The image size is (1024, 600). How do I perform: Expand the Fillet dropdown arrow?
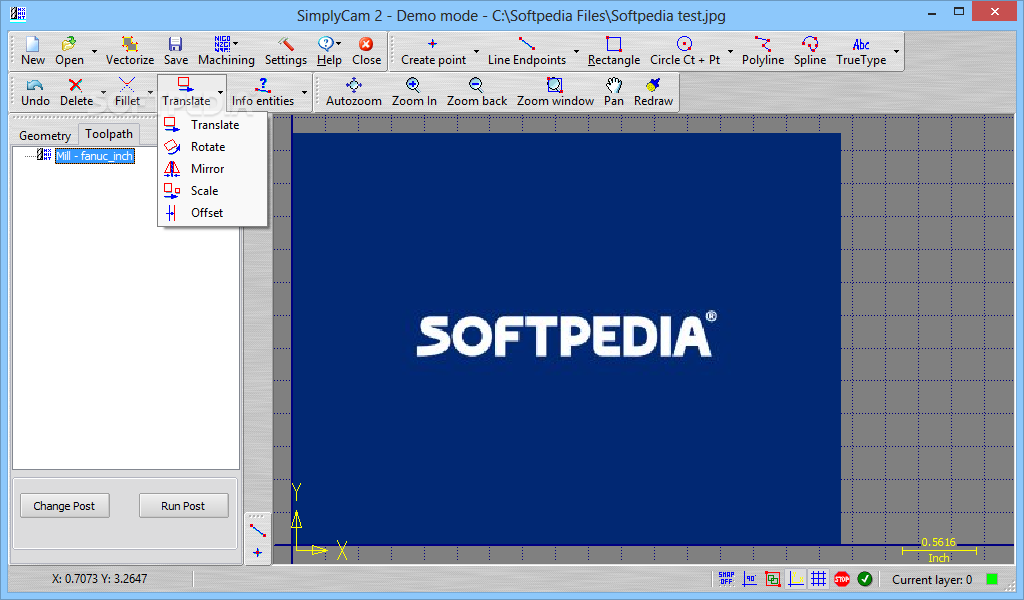[x=150, y=93]
